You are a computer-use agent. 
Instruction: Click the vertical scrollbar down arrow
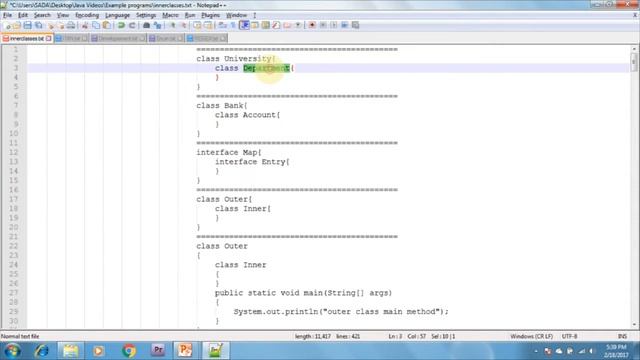coord(634,324)
